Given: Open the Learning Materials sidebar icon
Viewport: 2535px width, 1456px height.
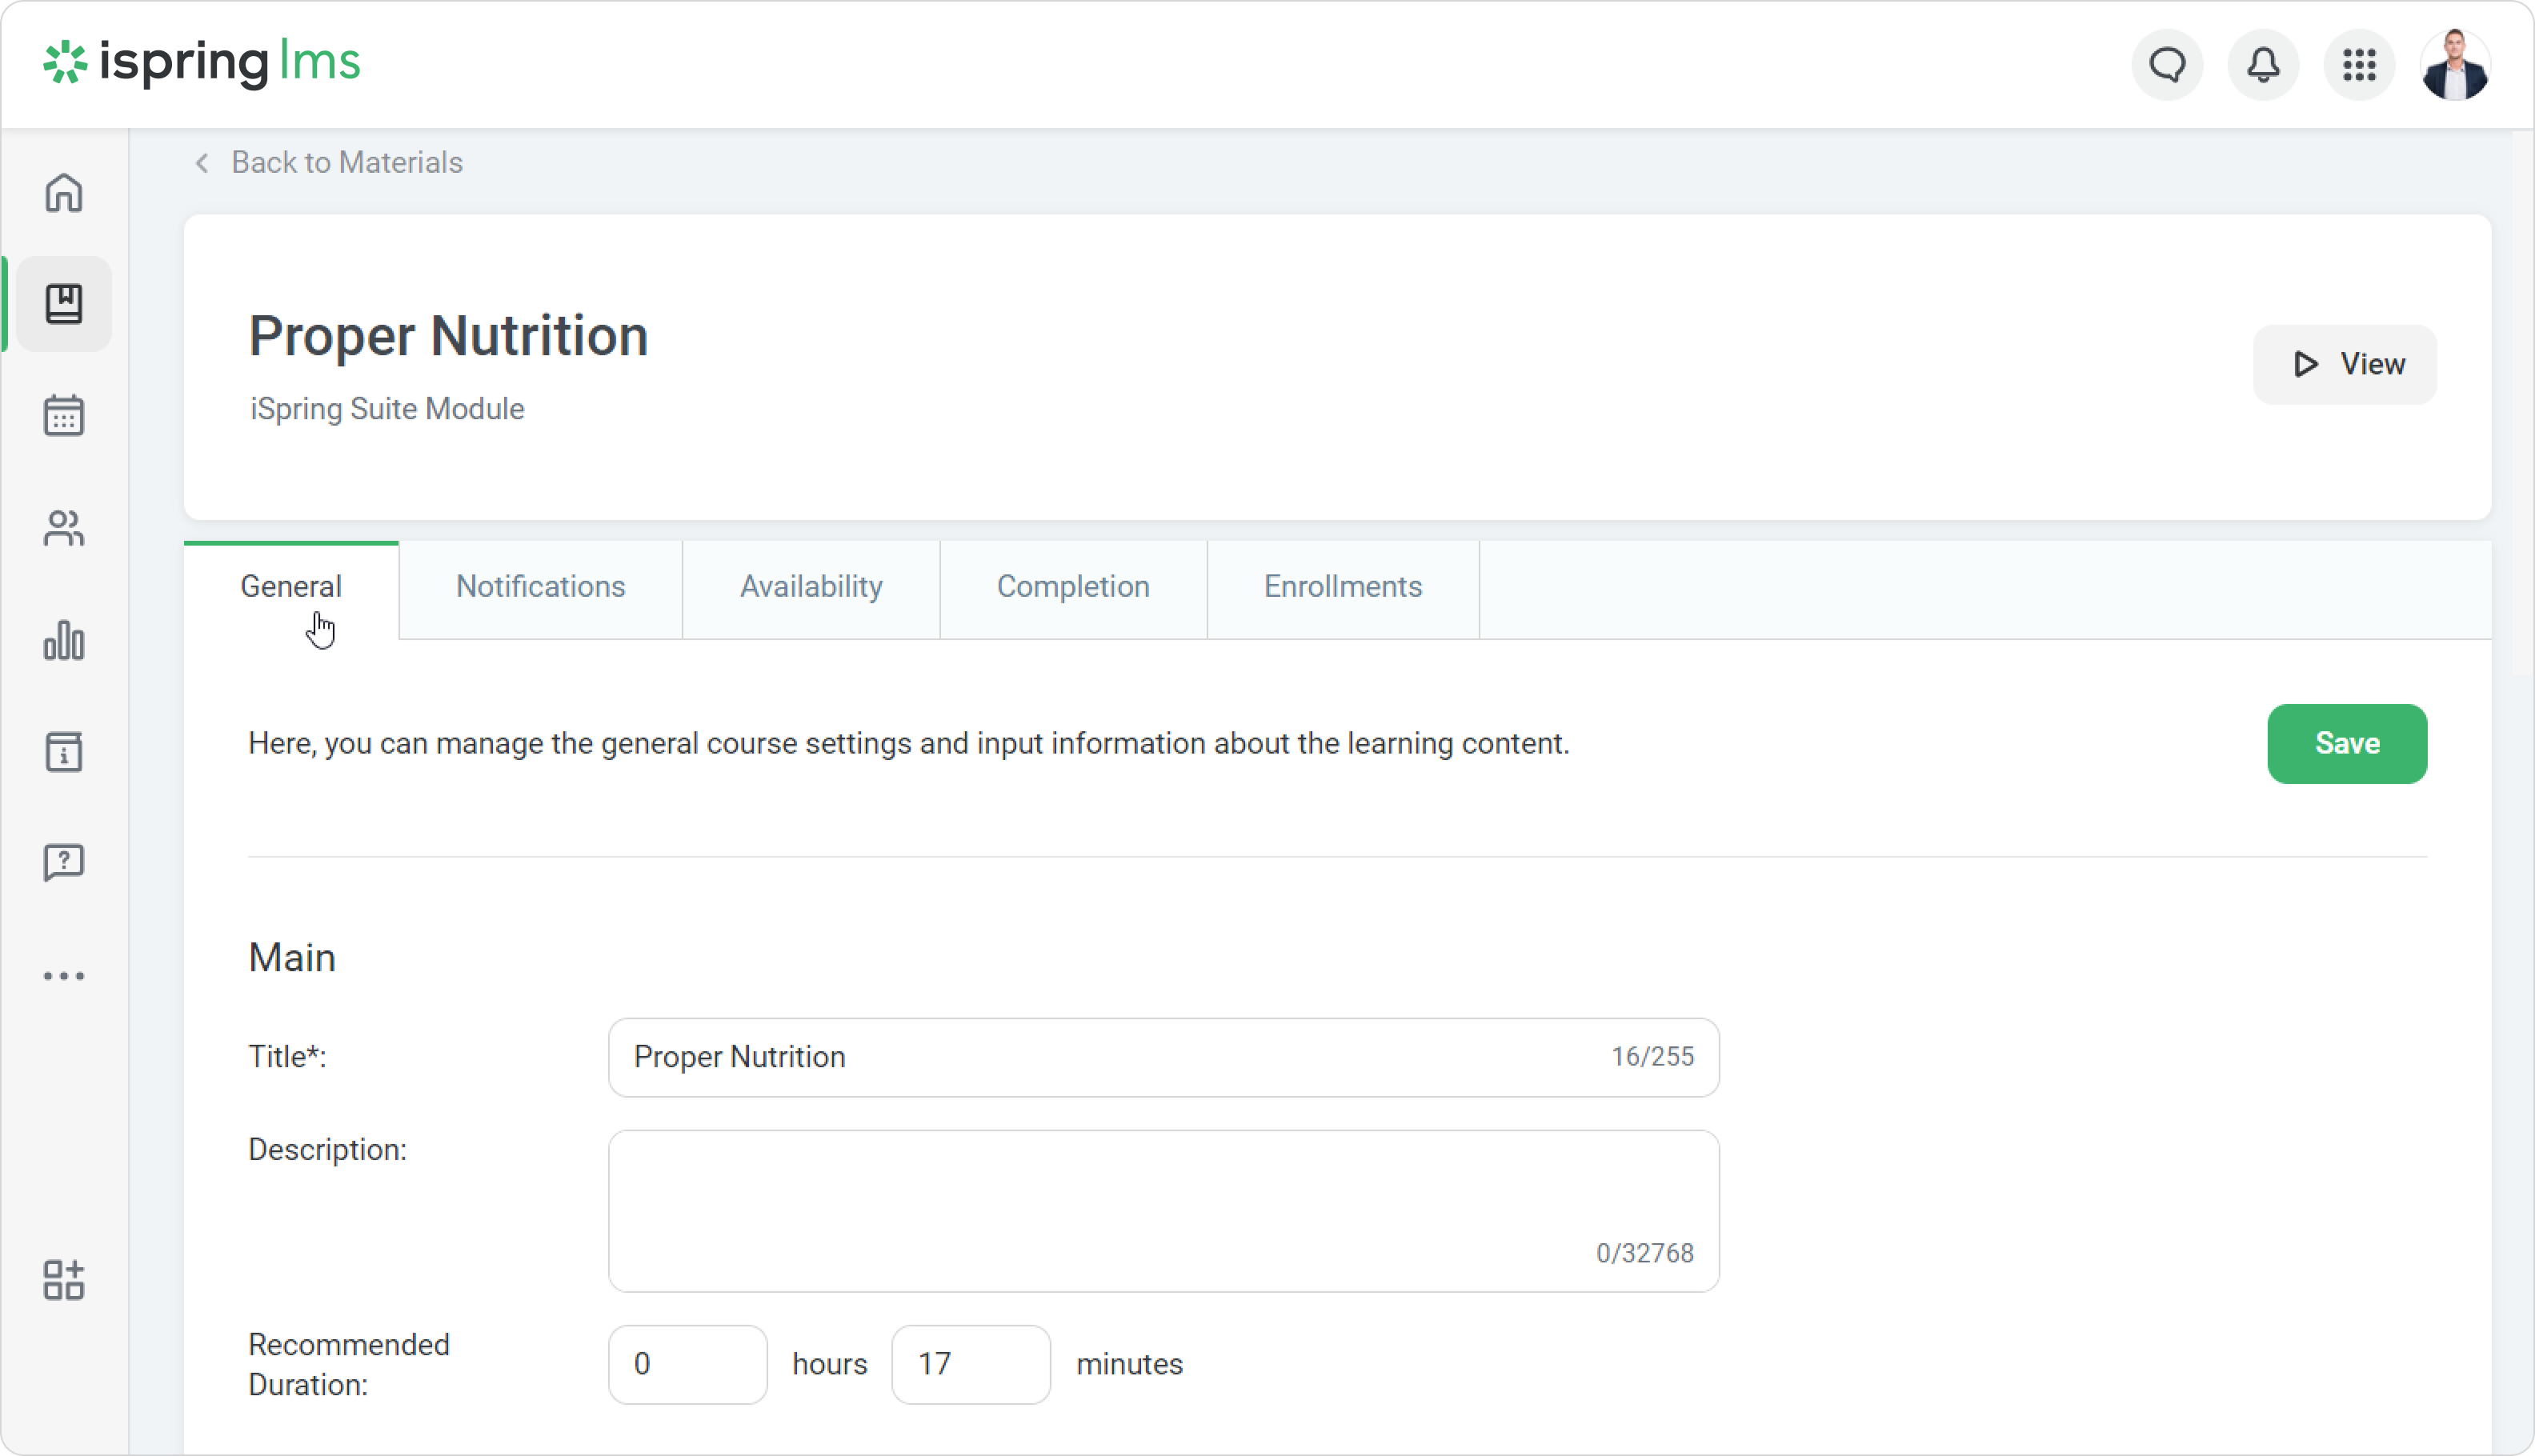Looking at the screenshot, I should 64,304.
